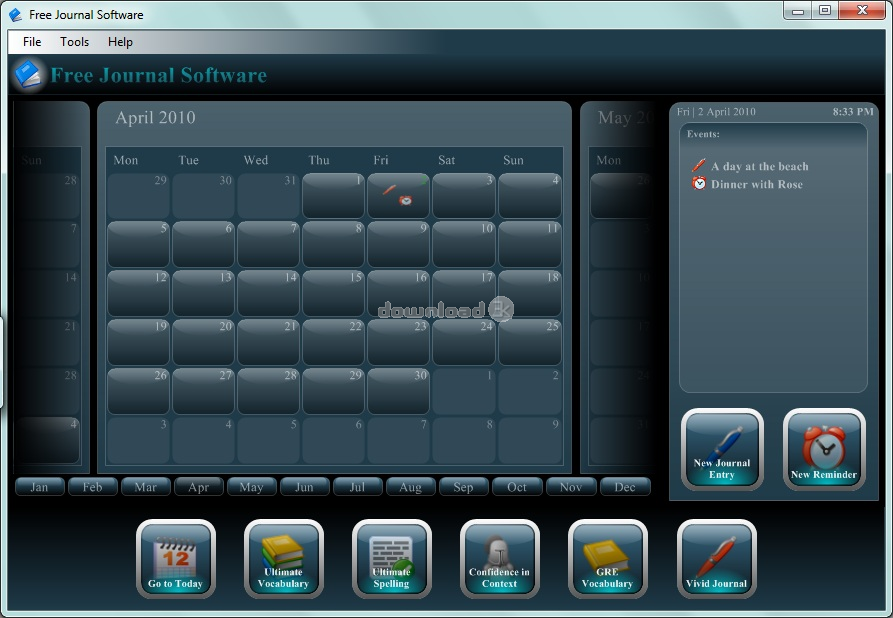
Task: Launch the Ultimate Spelling icon
Action: coord(392,559)
